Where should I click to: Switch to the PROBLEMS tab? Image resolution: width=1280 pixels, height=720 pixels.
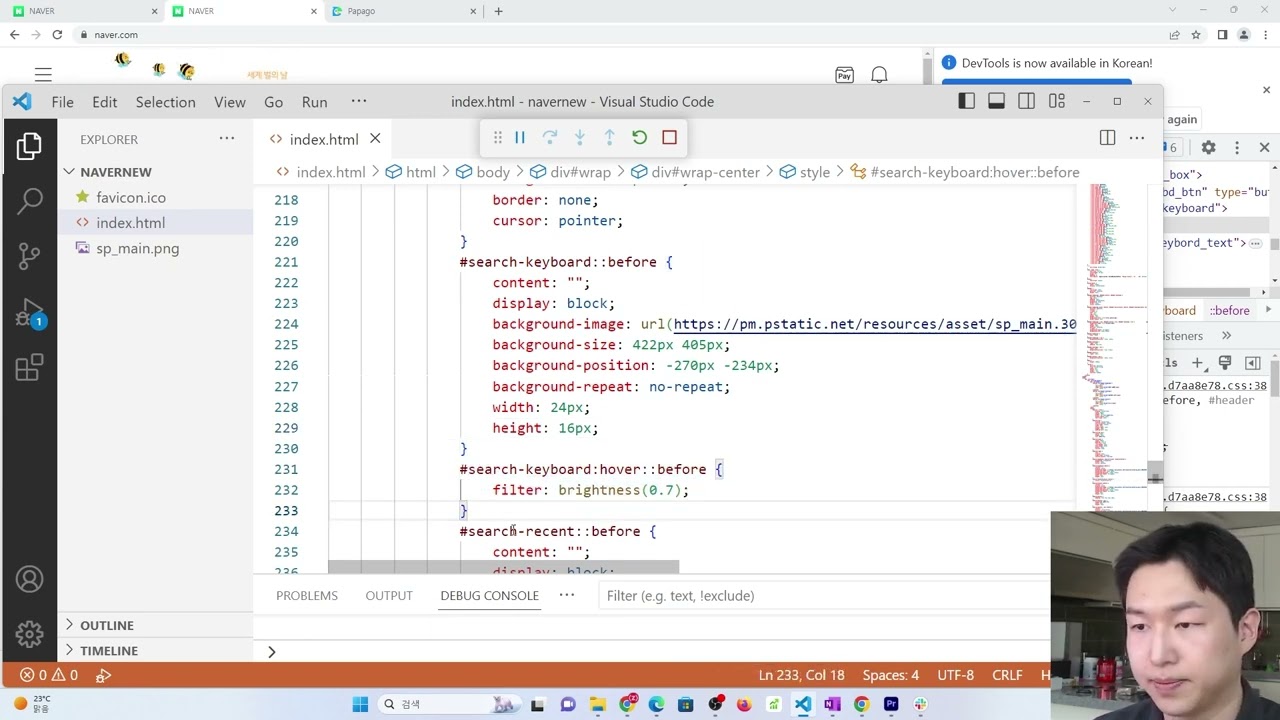(x=307, y=595)
